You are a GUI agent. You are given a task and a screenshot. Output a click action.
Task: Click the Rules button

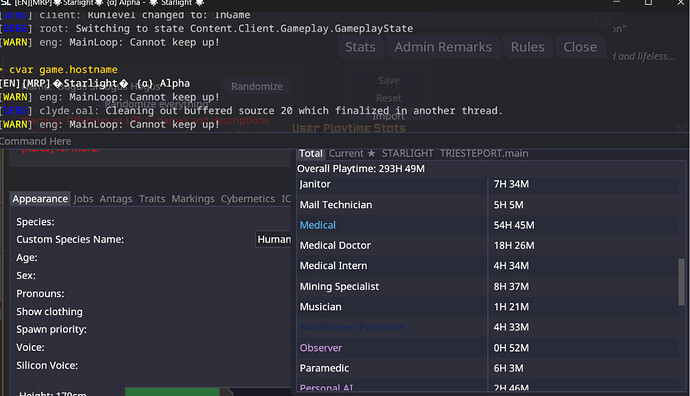click(x=527, y=47)
